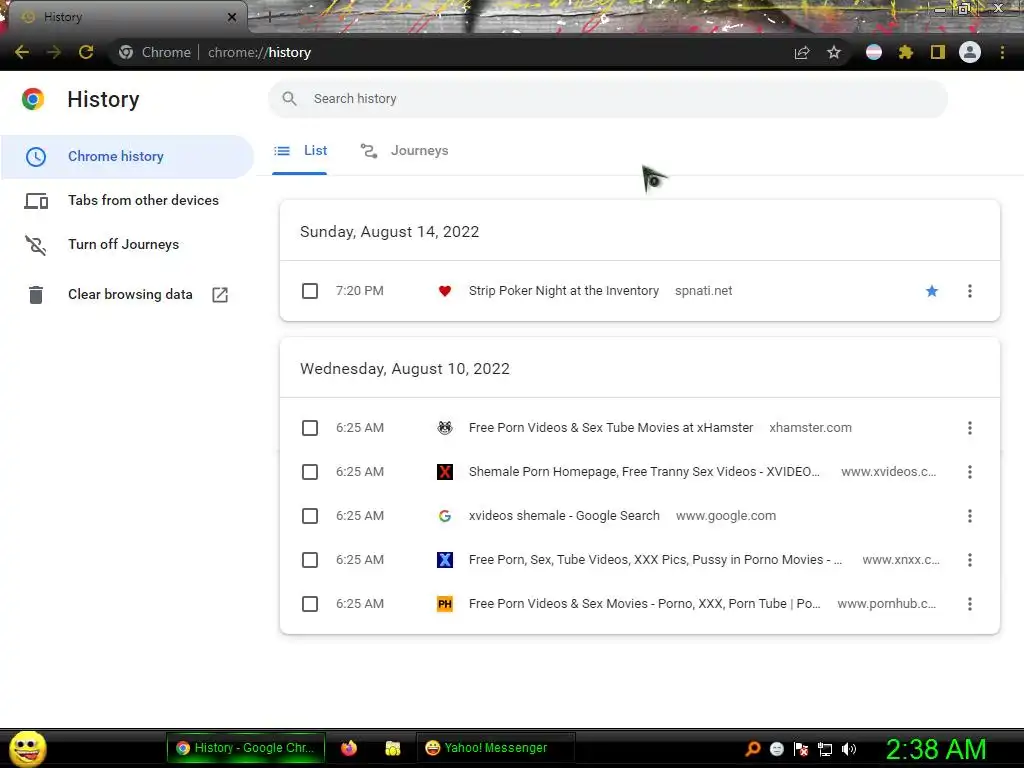Click the Search history field

click(607, 99)
